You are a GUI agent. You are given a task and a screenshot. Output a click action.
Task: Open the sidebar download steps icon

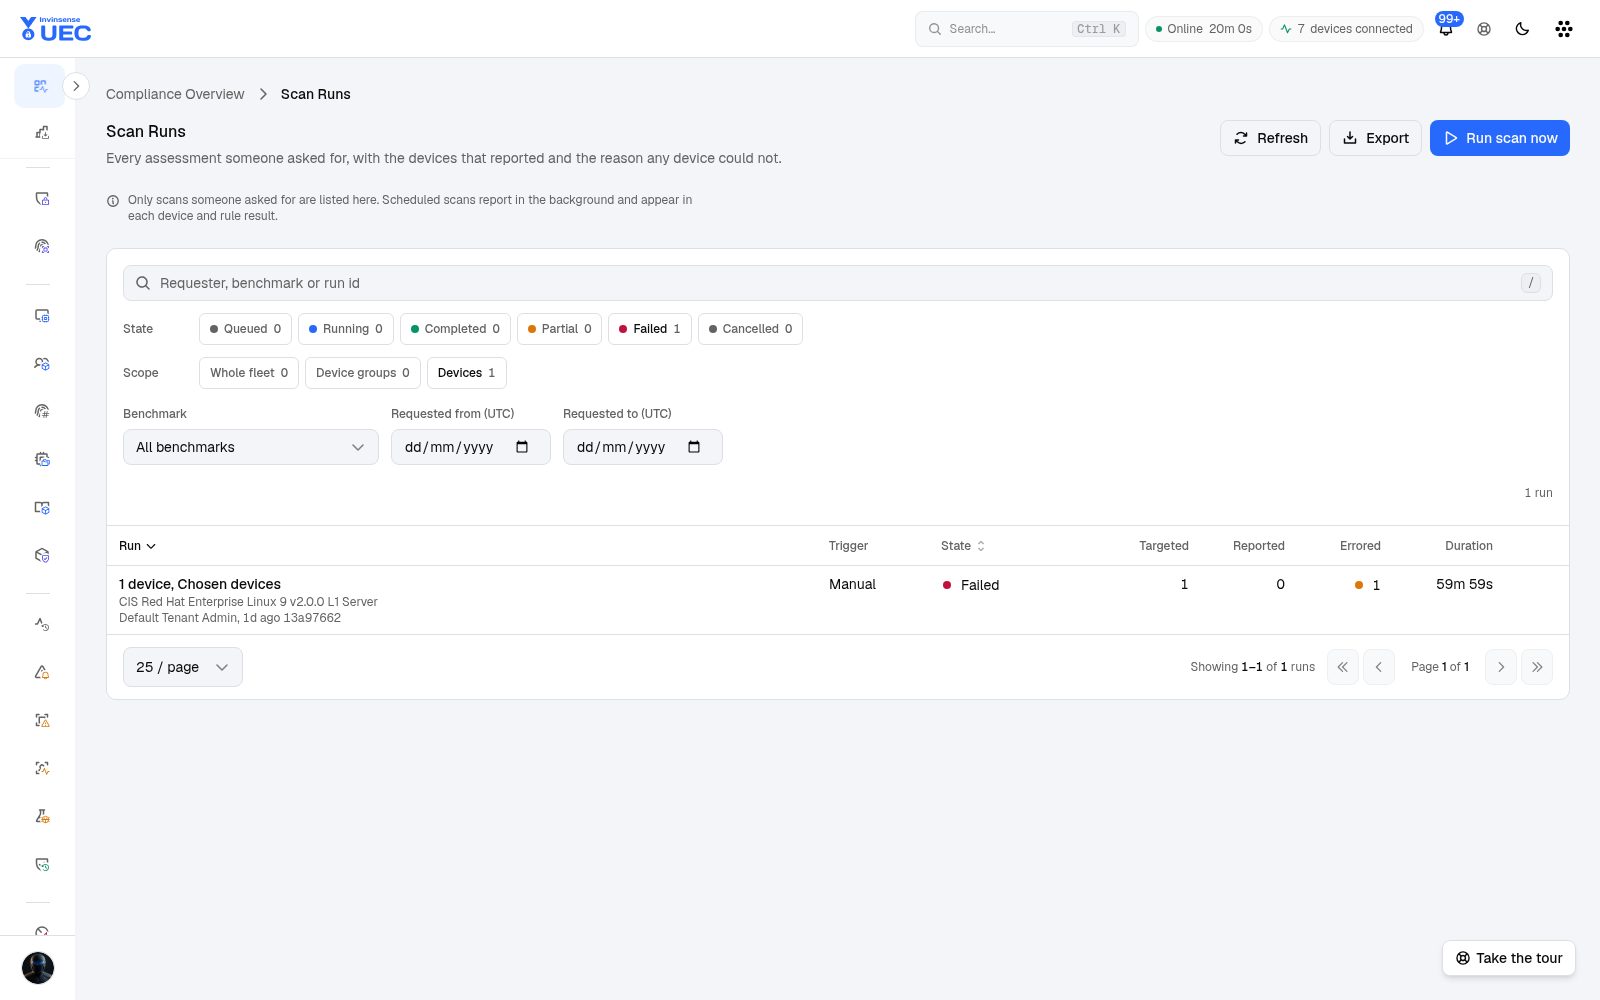tap(42, 132)
